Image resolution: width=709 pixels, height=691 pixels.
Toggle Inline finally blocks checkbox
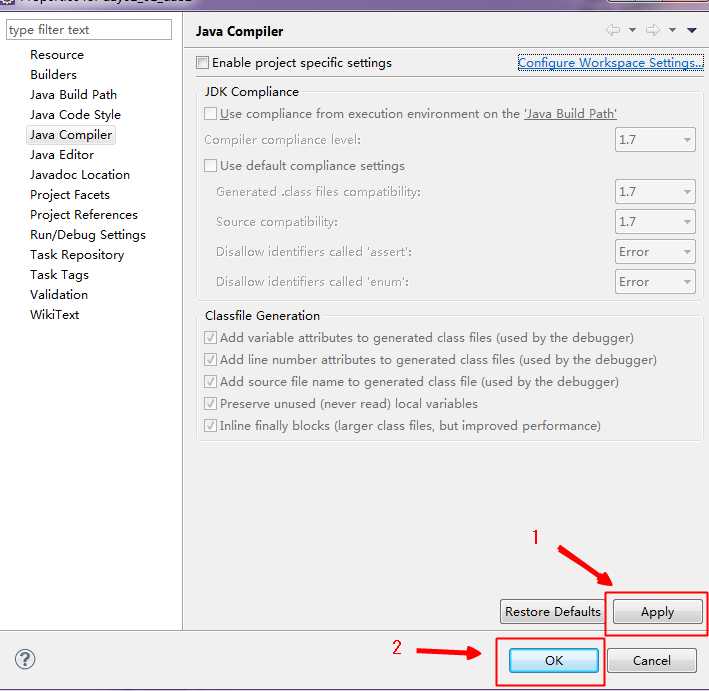click(210, 426)
